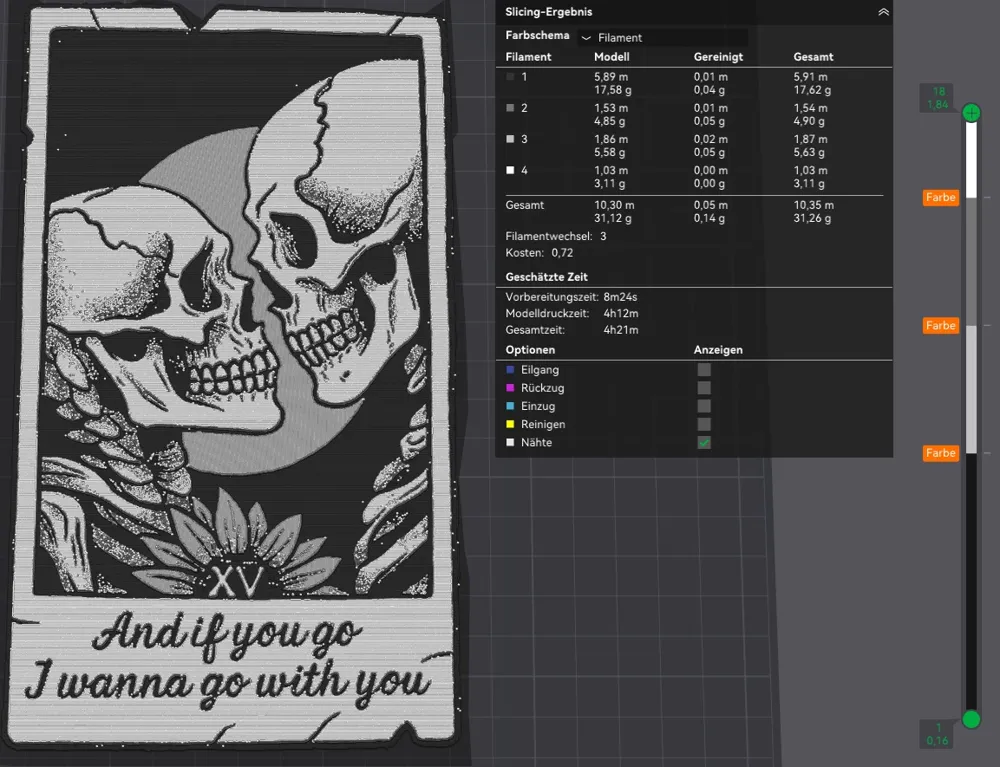The image size is (1000, 767).
Task: Click the Anzeigen column heading
Action: pyautogui.click(x=718, y=350)
